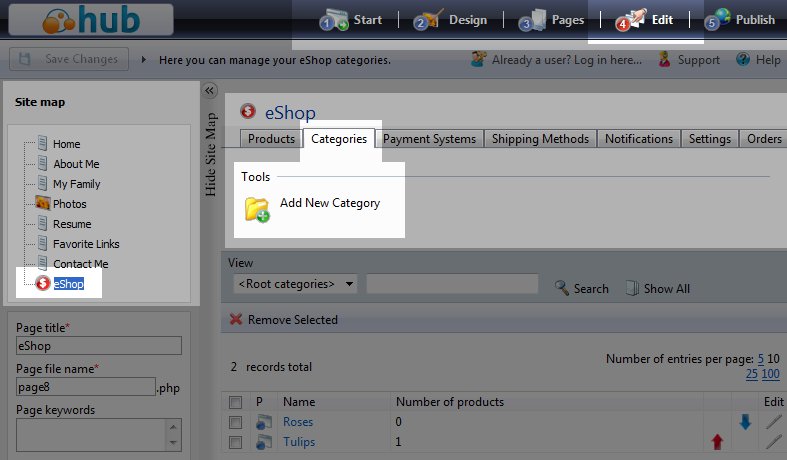This screenshot has height=460, width=787.
Task: Click the Show All link
Action: click(666, 288)
